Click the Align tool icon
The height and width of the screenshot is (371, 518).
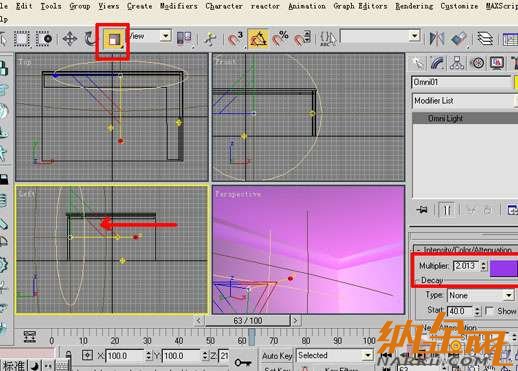point(459,39)
